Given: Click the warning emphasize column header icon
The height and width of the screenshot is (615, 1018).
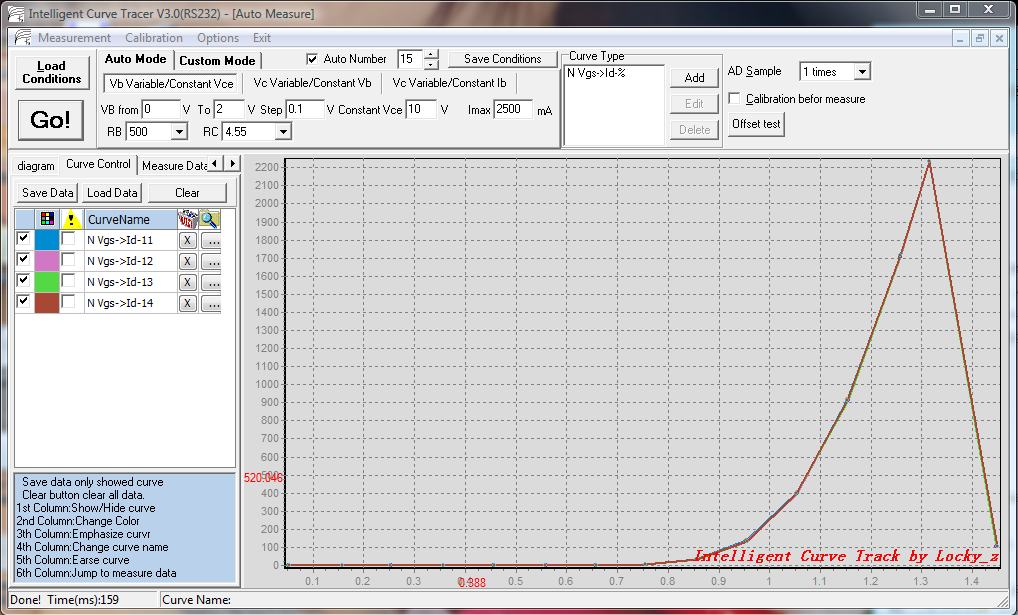Looking at the screenshot, I should (71, 220).
